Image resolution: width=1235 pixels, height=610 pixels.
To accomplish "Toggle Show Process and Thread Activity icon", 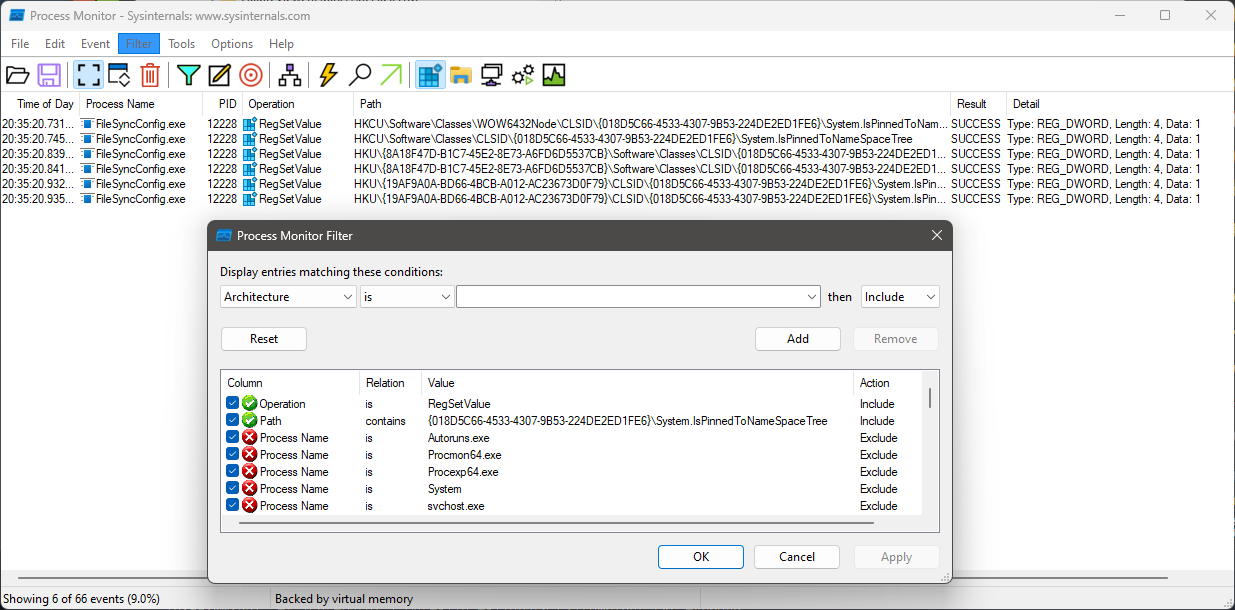I will pyautogui.click(x=523, y=75).
